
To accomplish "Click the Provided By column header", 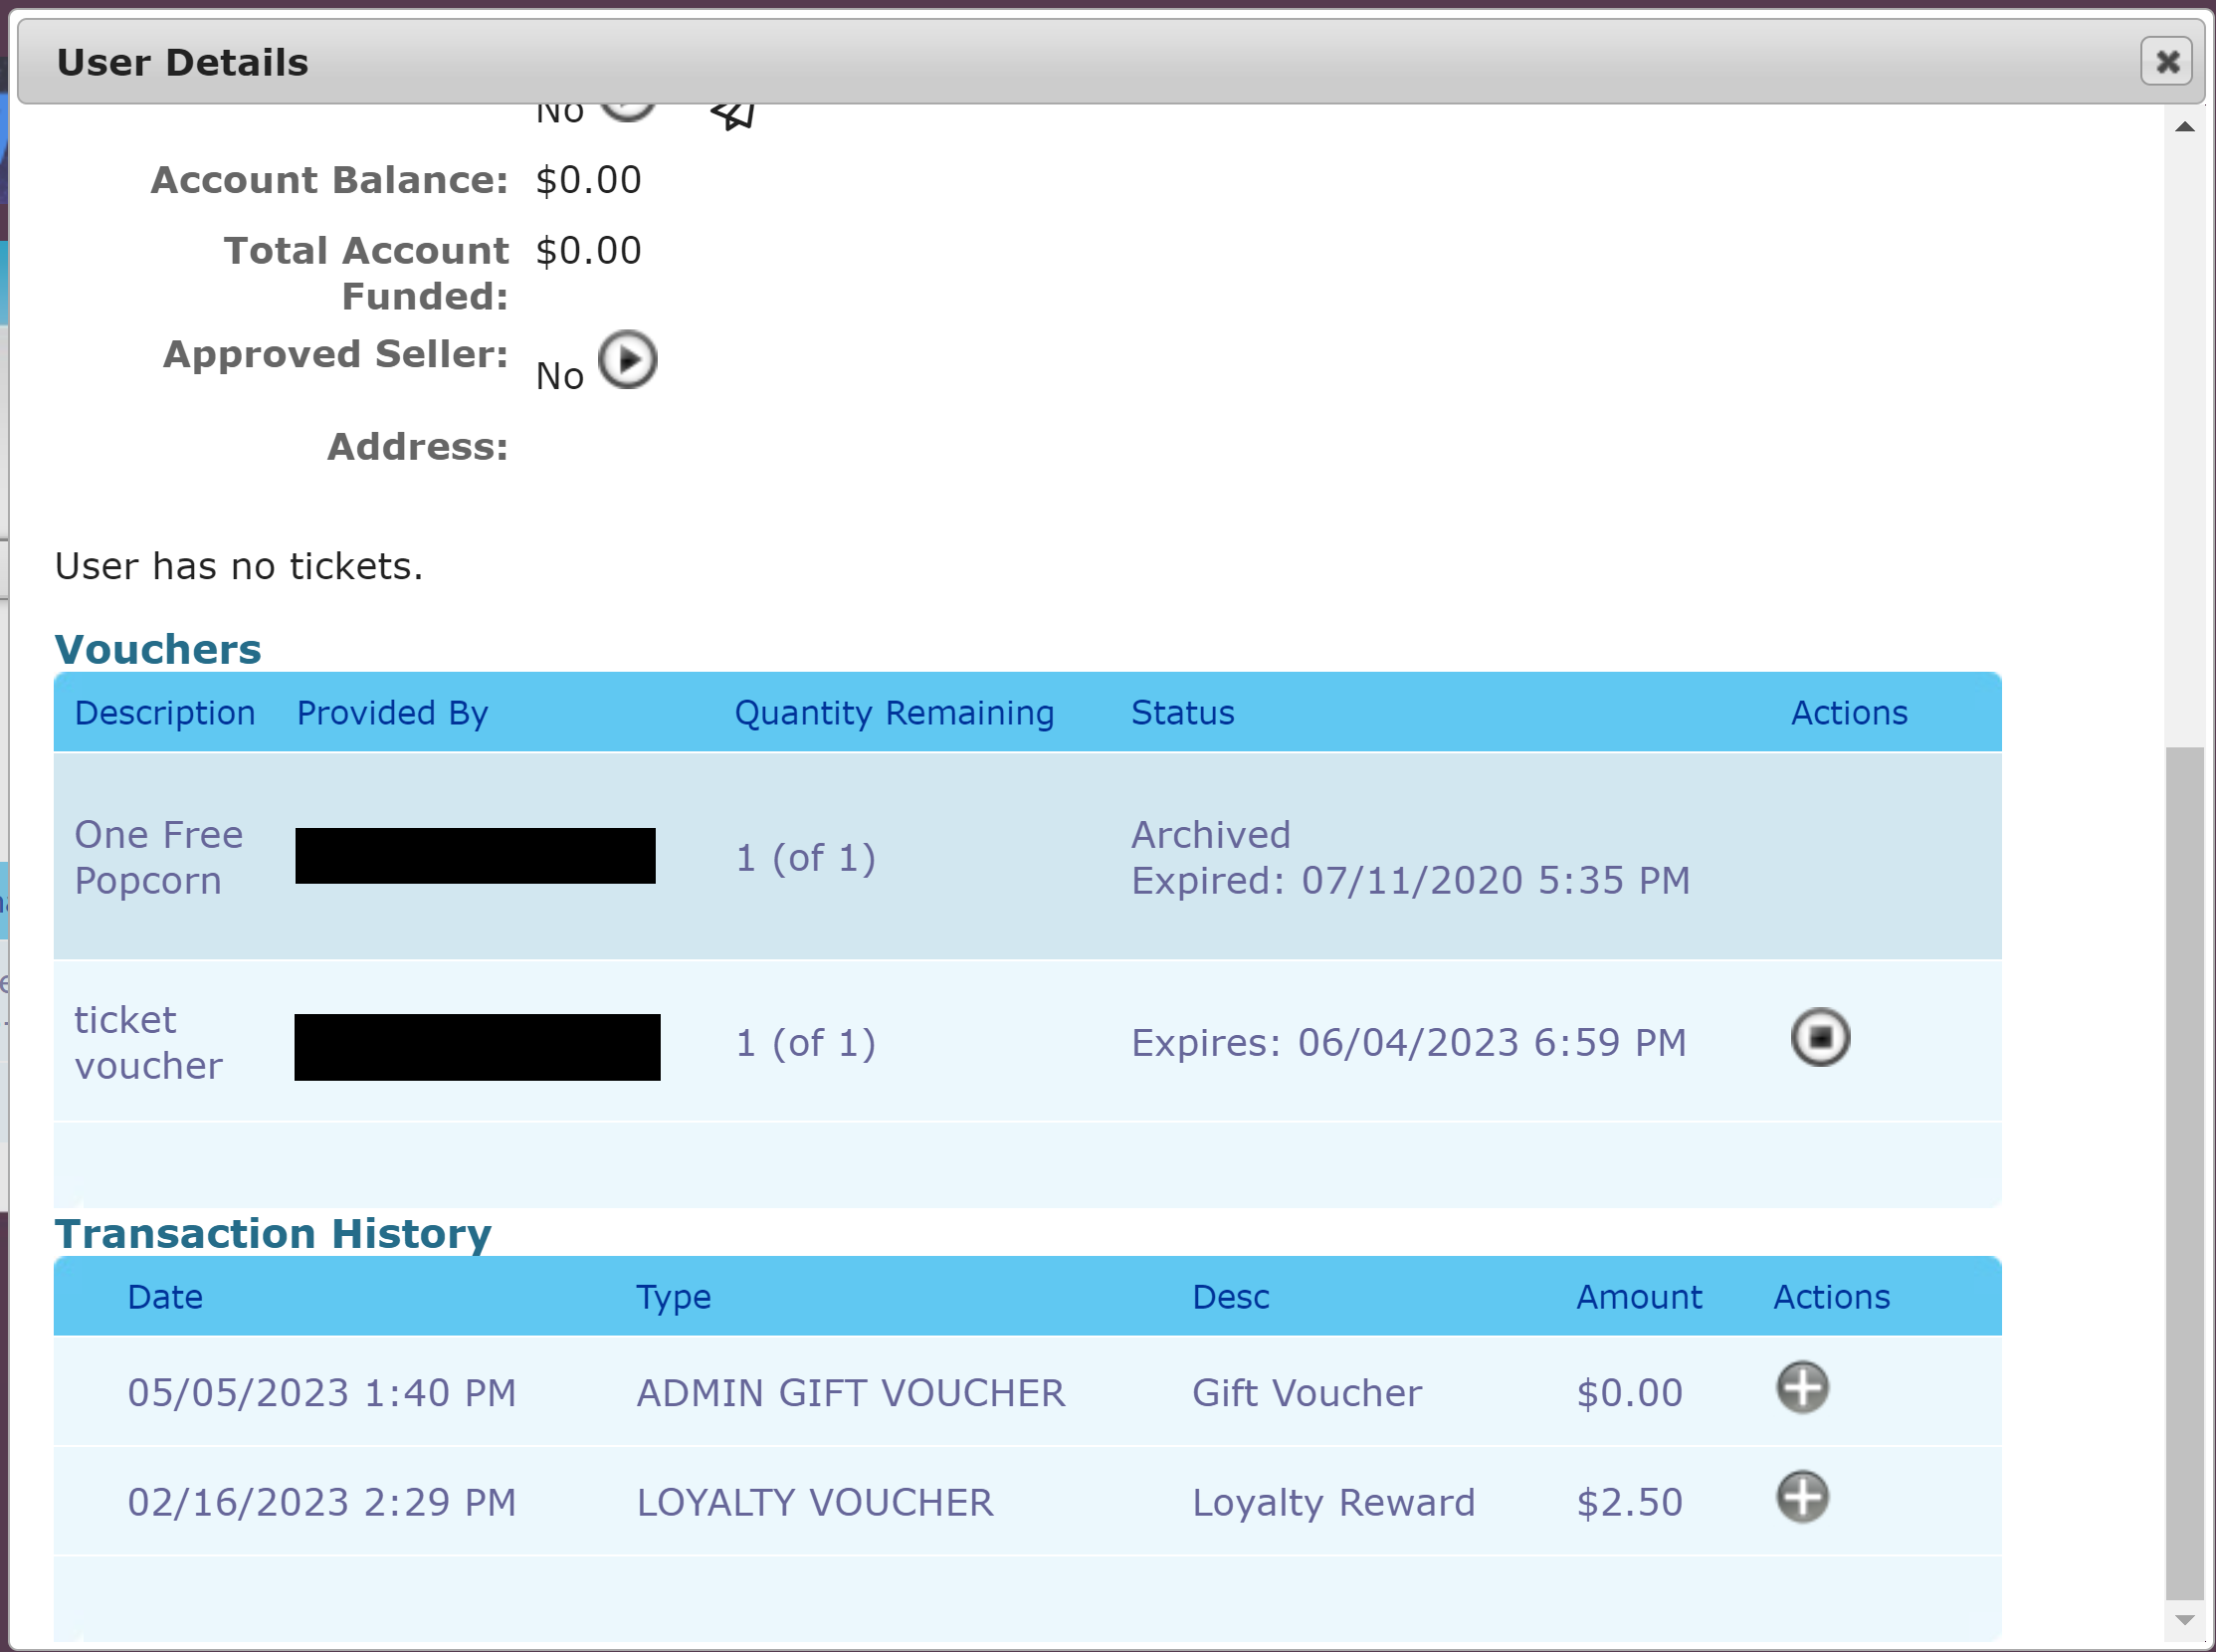I will click(392, 713).
